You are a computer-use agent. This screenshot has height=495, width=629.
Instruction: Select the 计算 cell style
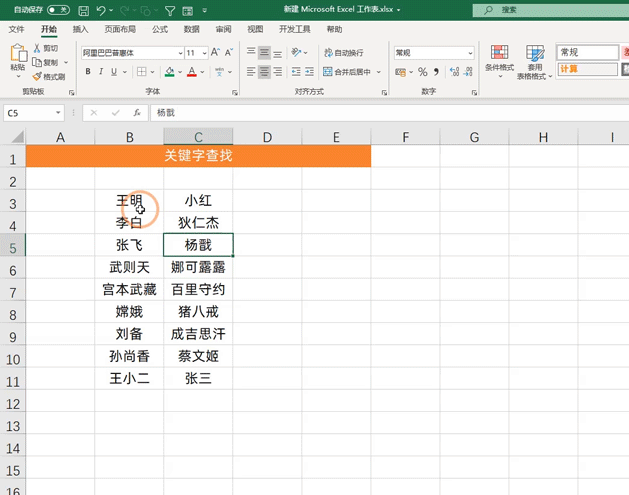[x=588, y=69]
